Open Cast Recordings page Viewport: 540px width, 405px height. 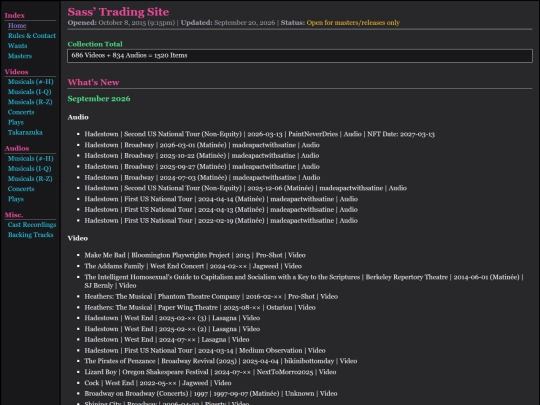[x=32, y=225]
